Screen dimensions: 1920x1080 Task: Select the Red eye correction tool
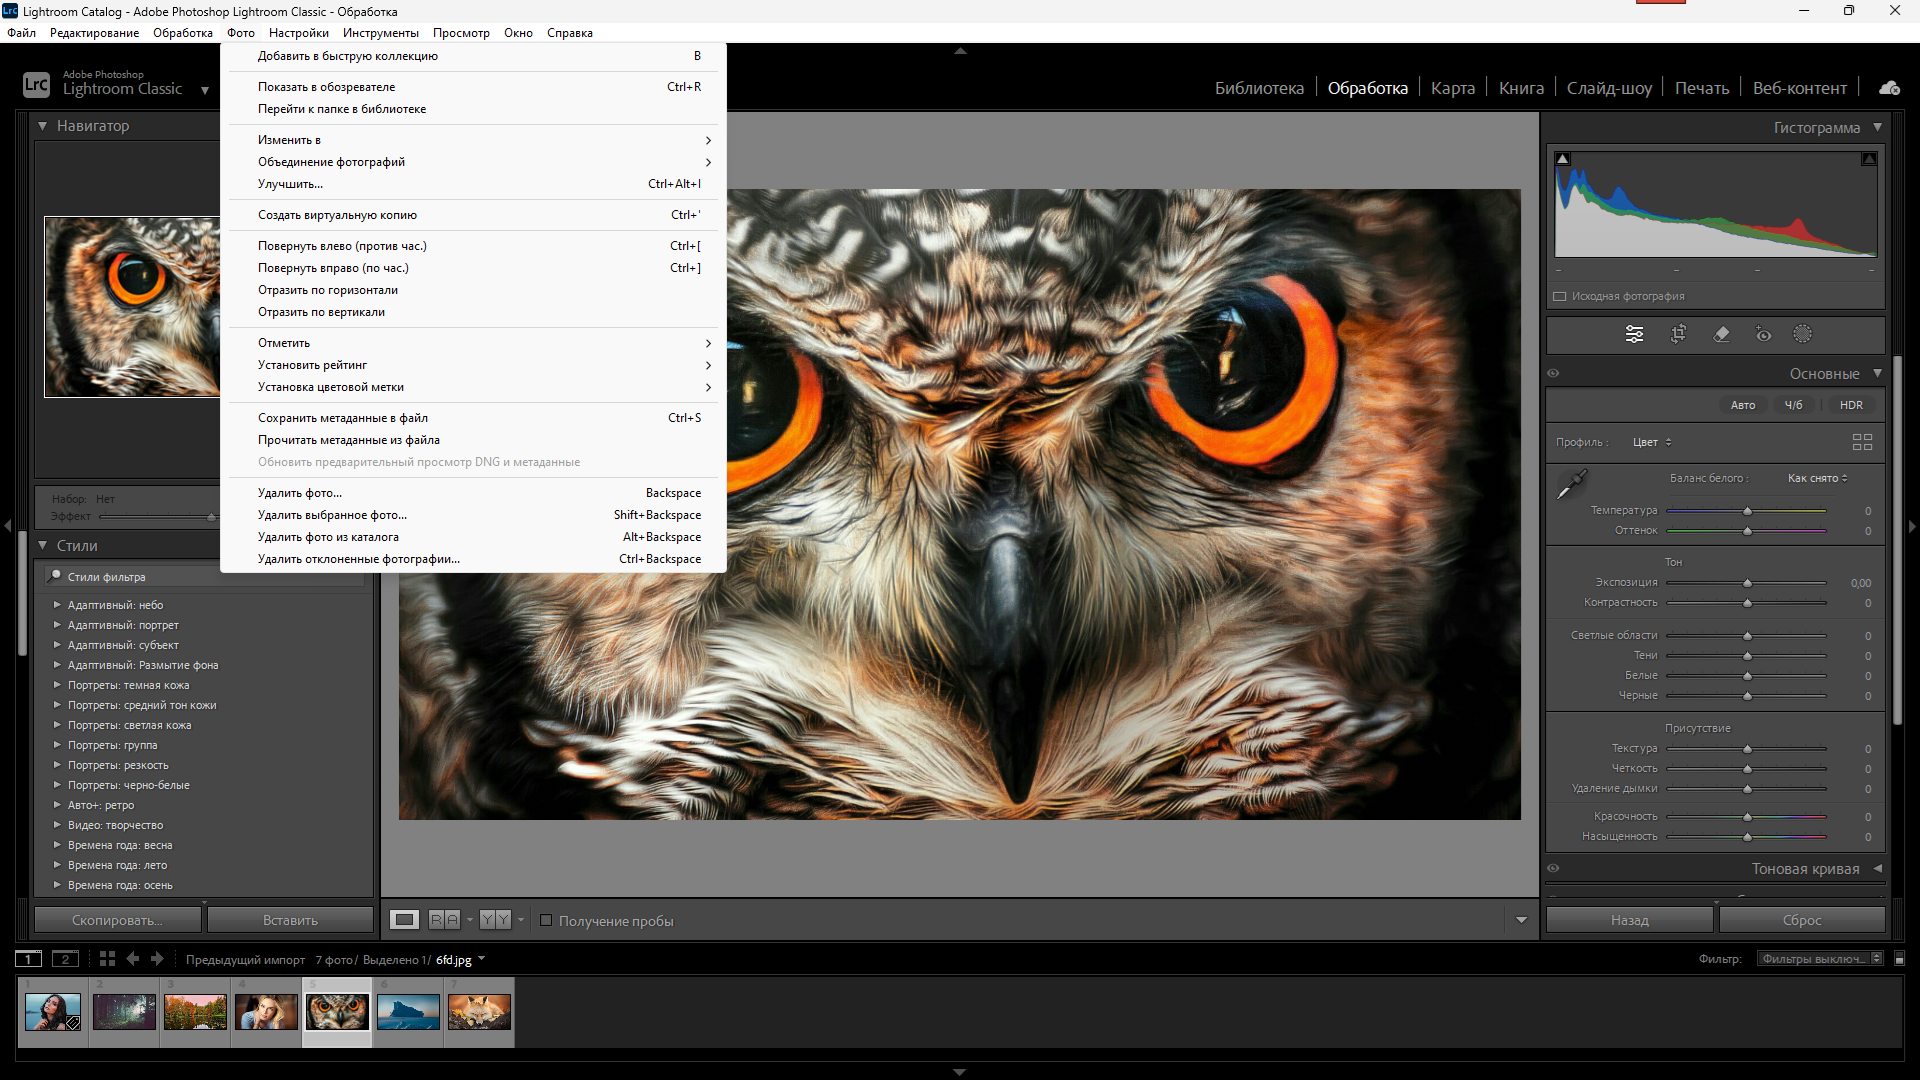(x=1763, y=334)
